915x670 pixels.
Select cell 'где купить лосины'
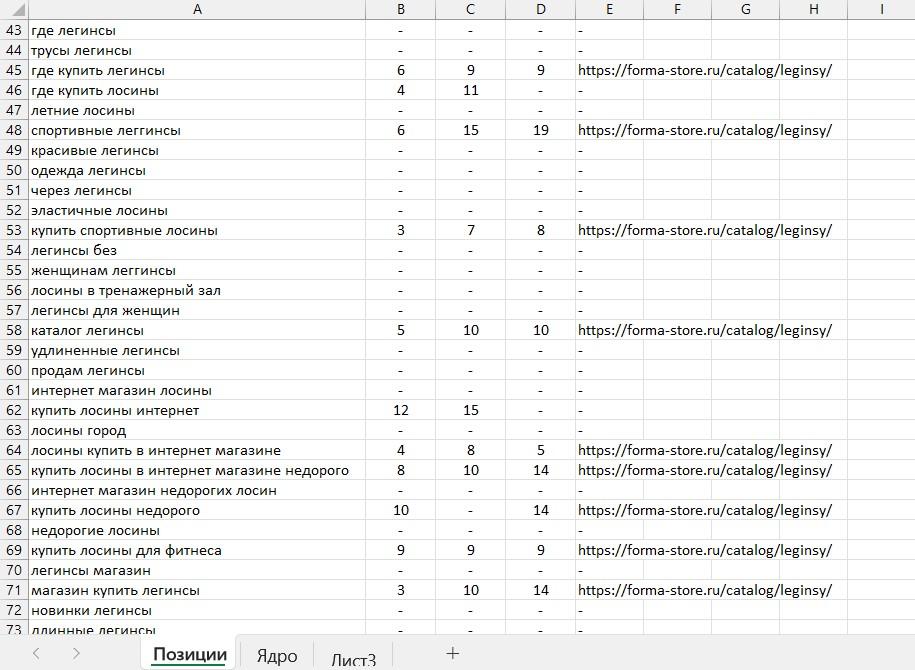point(197,90)
